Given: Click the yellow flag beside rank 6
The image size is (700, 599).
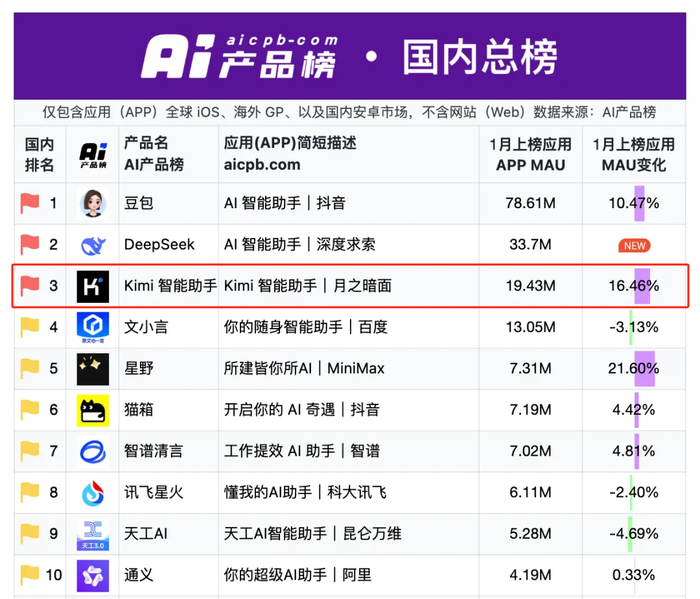Looking at the screenshot, I should (30, 409).
